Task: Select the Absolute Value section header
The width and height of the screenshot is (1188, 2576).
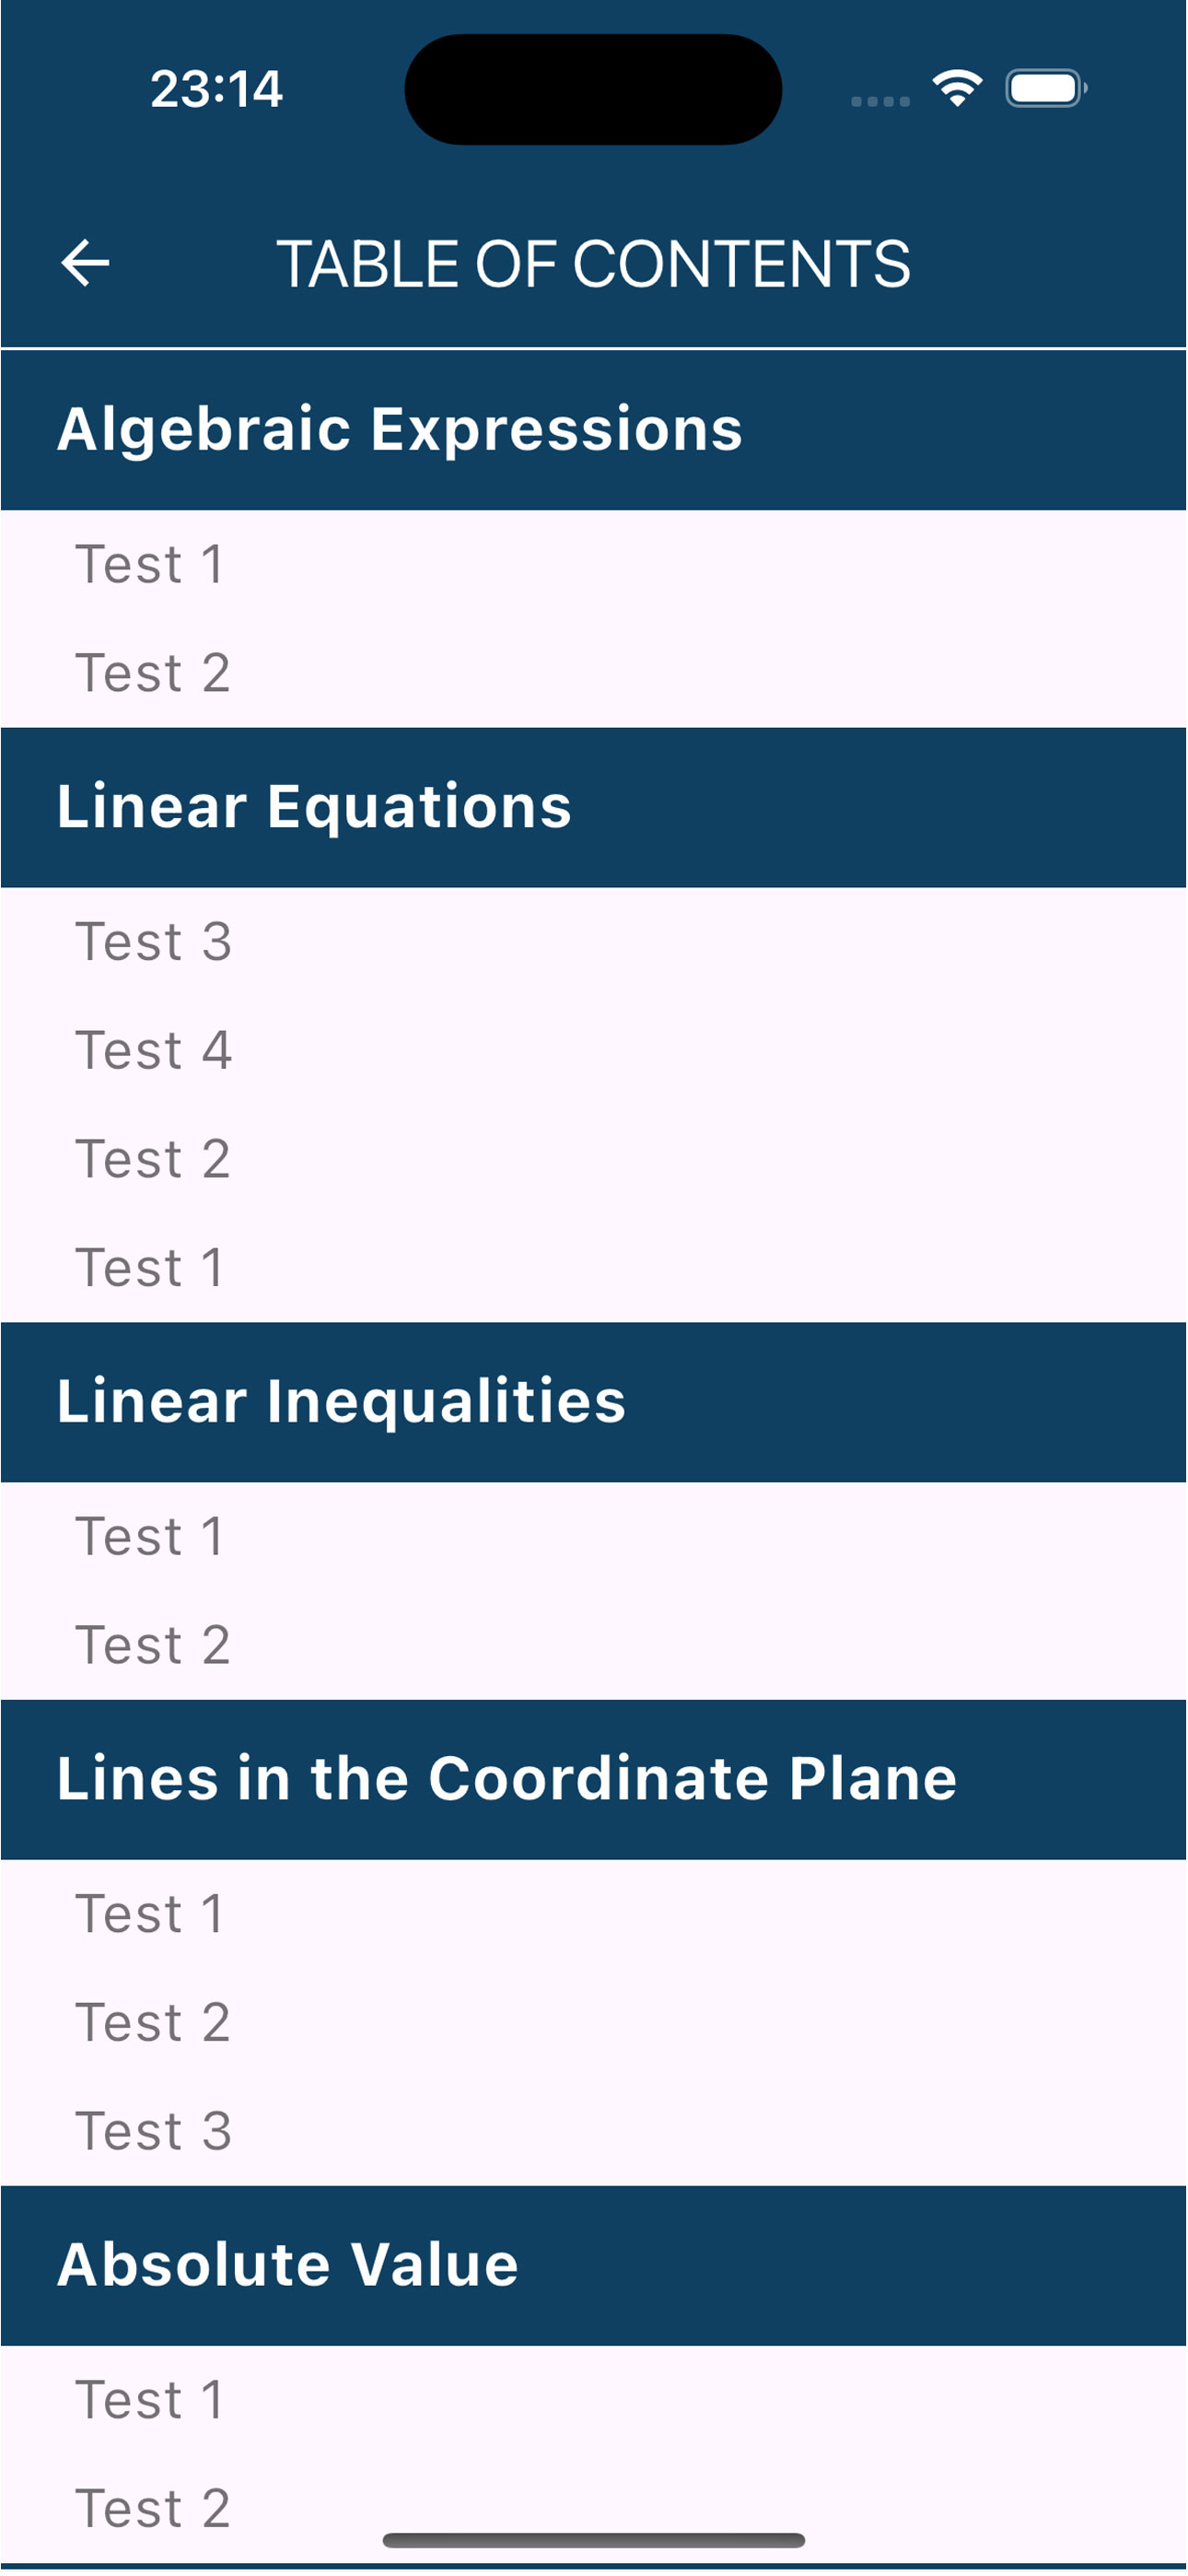Action: pos(594,2266)
